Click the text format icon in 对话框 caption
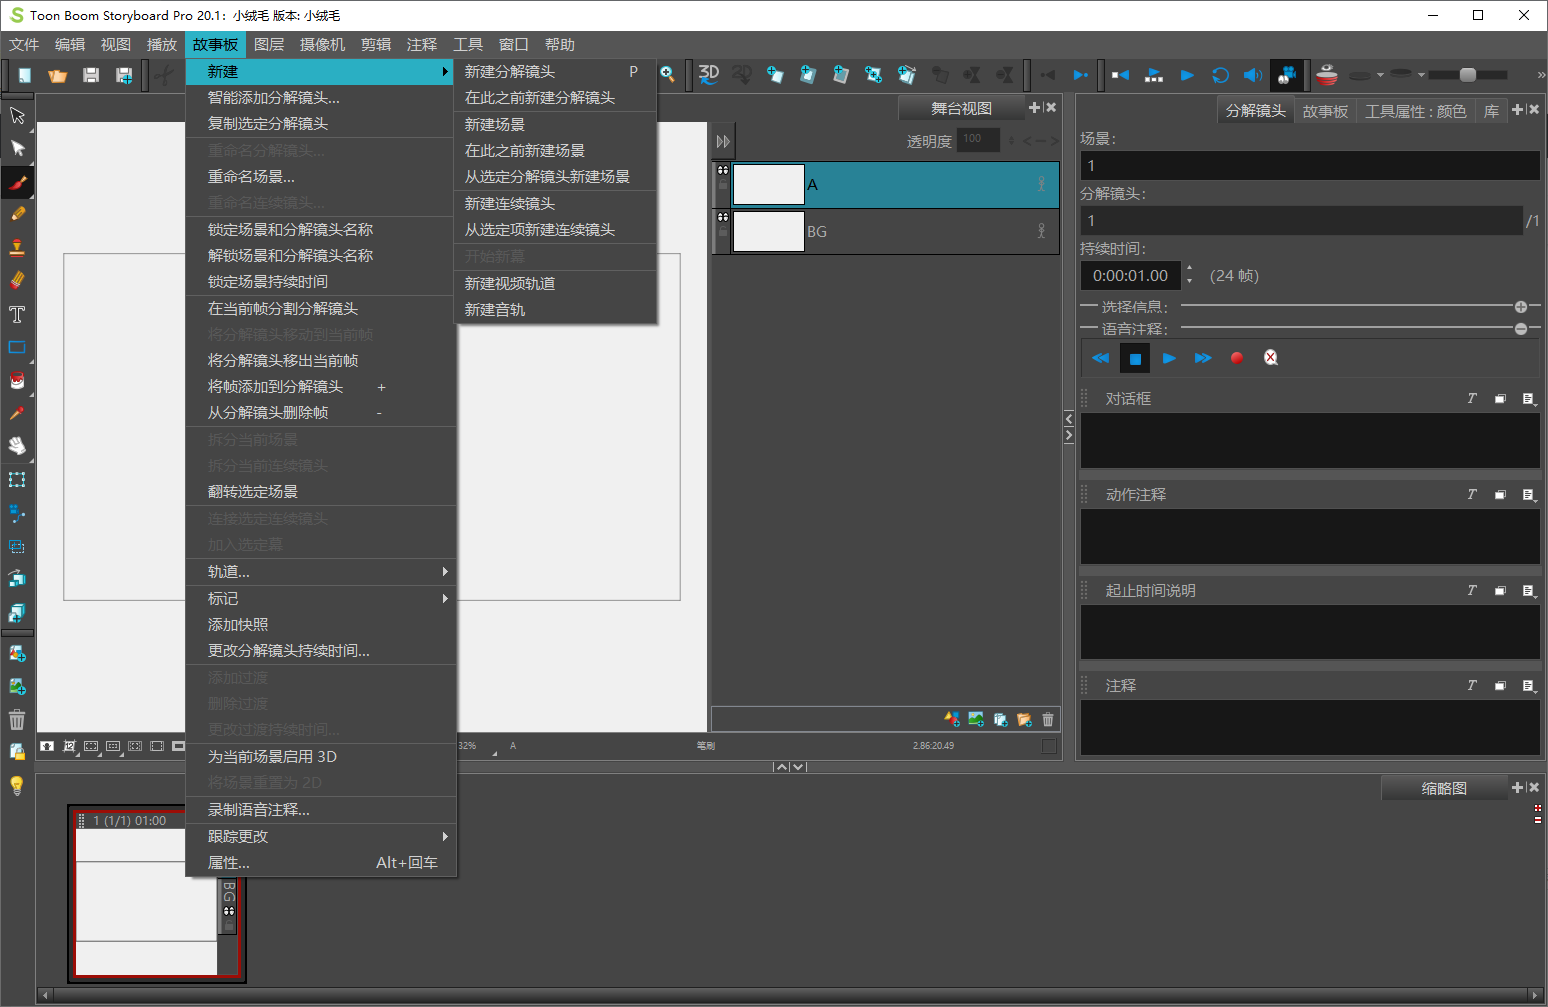Screen dimensions: 1548x1007 [1472, 398]
